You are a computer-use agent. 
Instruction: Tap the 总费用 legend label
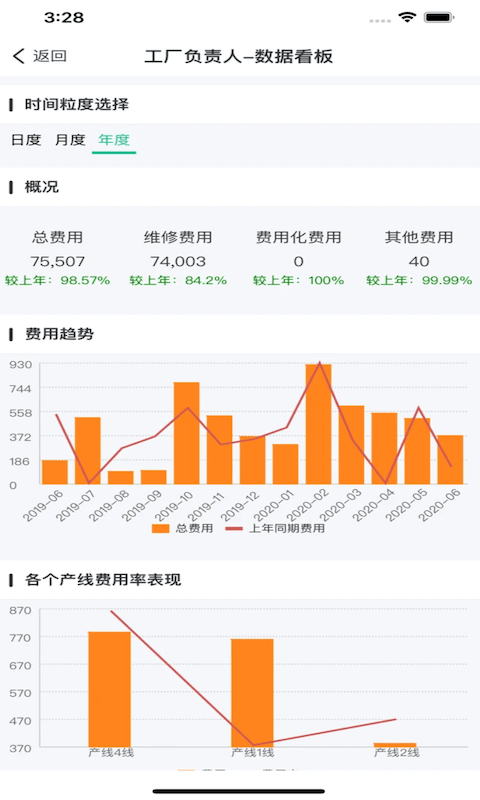click(x=194, y=529)
